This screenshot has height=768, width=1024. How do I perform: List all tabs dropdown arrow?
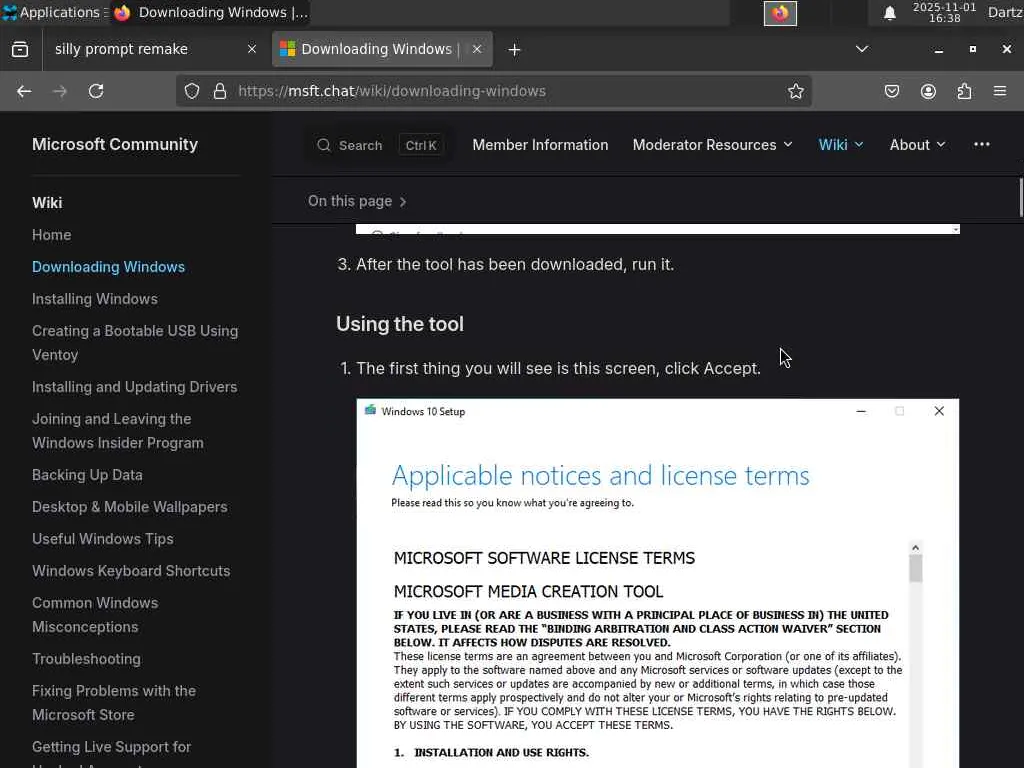[x=862, y=49]
